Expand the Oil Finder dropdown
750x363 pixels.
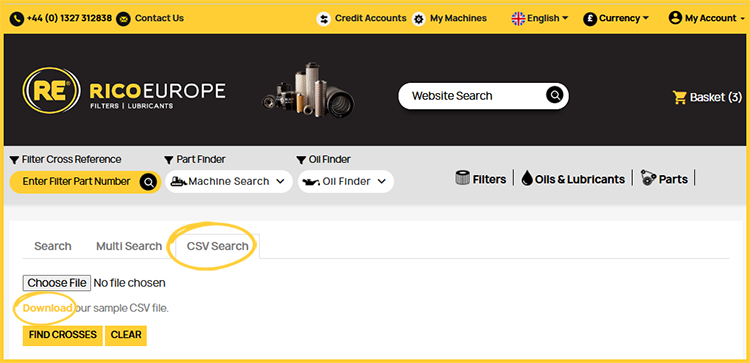[x=346, y=182]
